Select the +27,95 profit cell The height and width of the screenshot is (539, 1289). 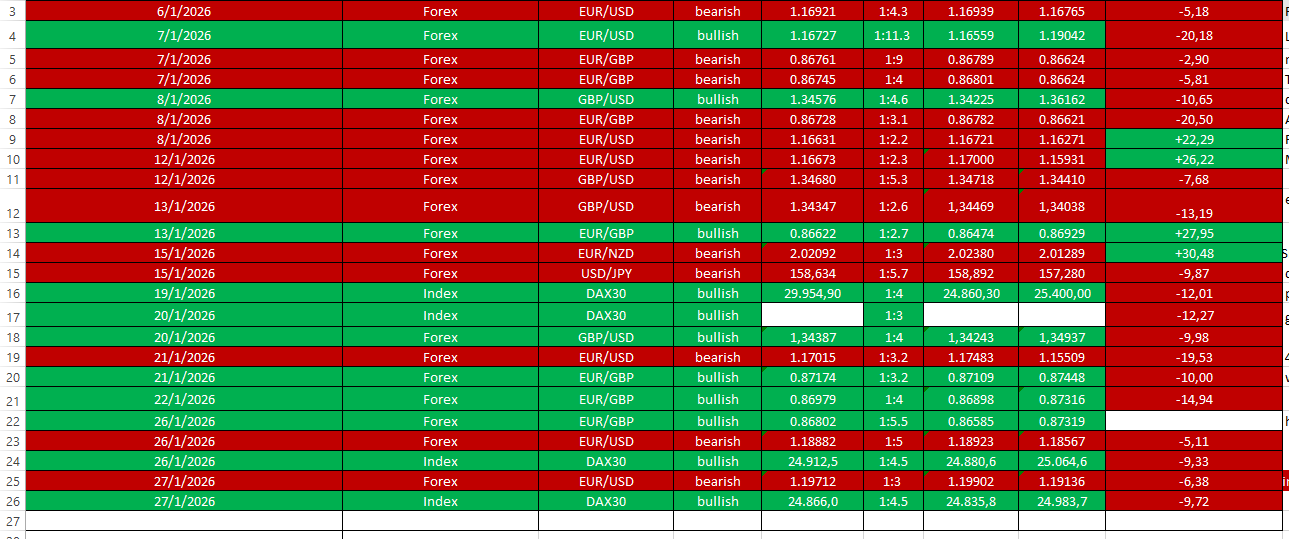(1194, 233)
